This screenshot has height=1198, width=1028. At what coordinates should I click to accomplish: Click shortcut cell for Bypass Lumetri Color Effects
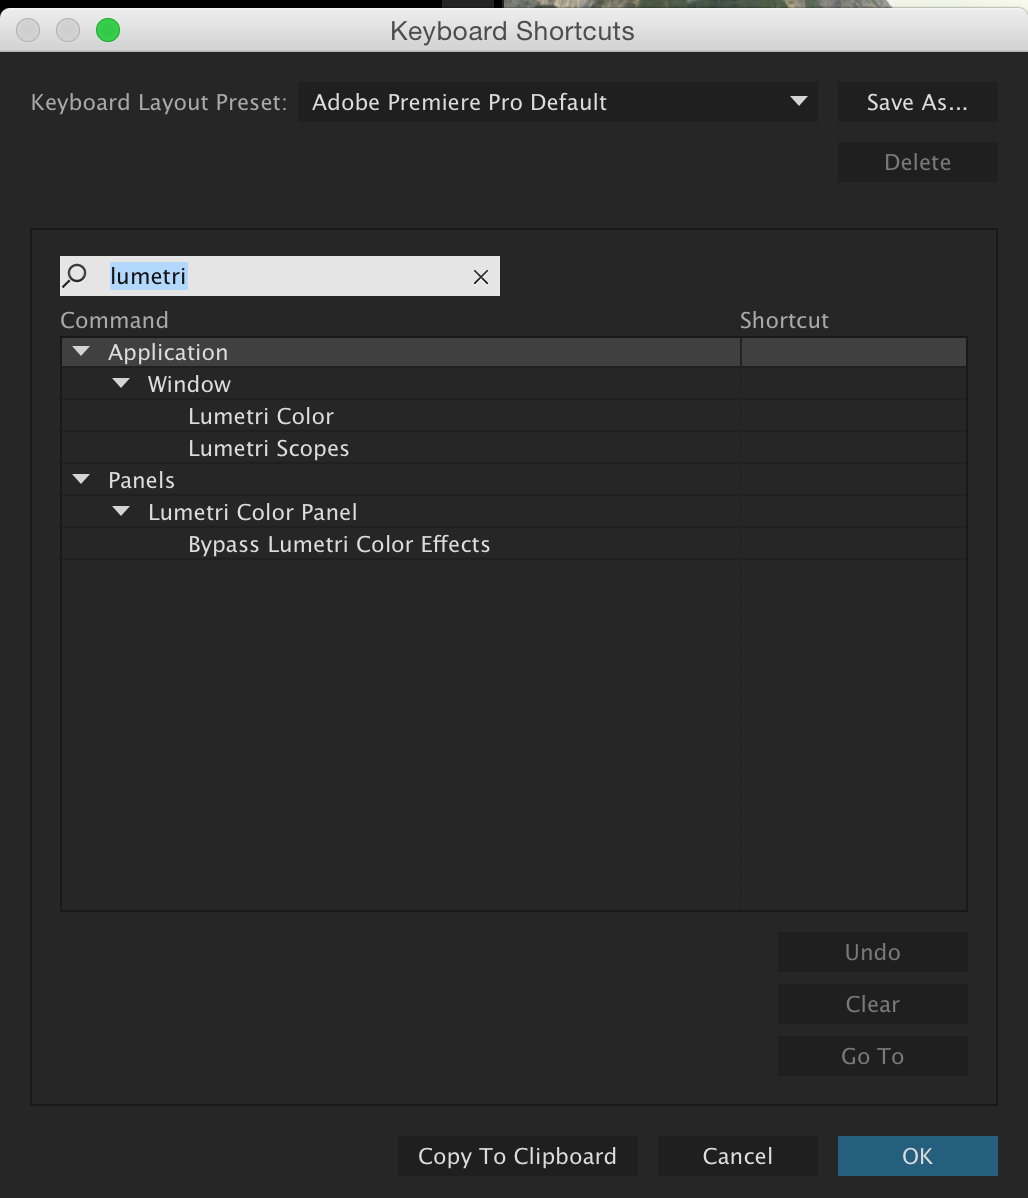click(x=854, y=544)
